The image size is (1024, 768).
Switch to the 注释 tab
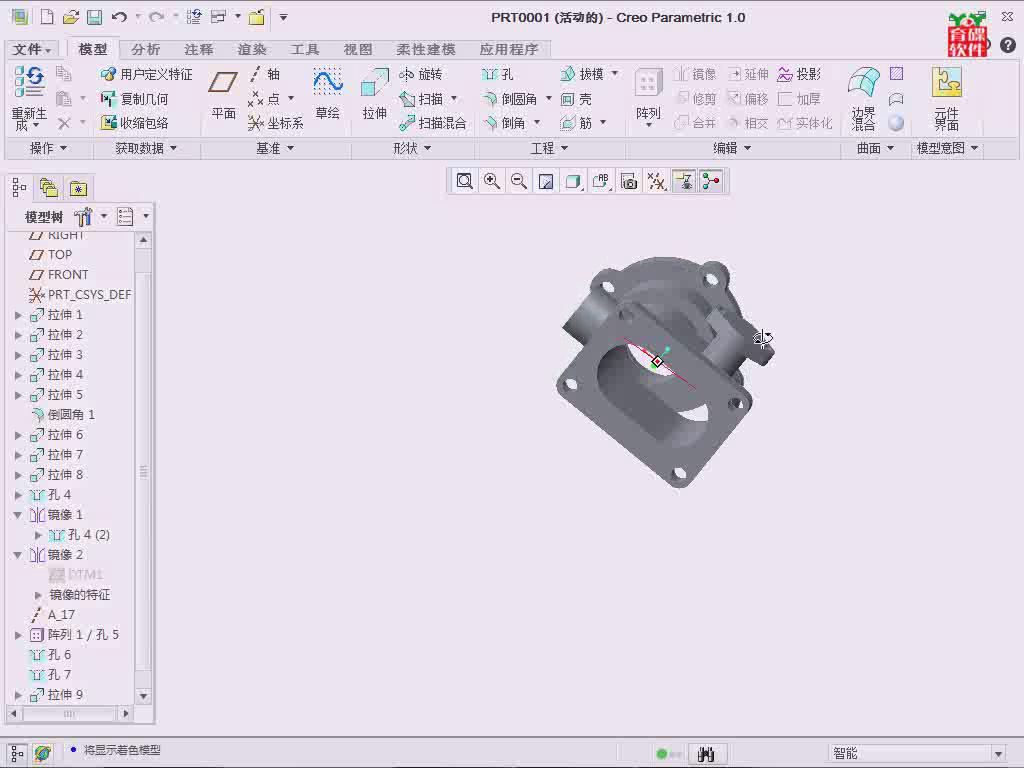[199, 49]
